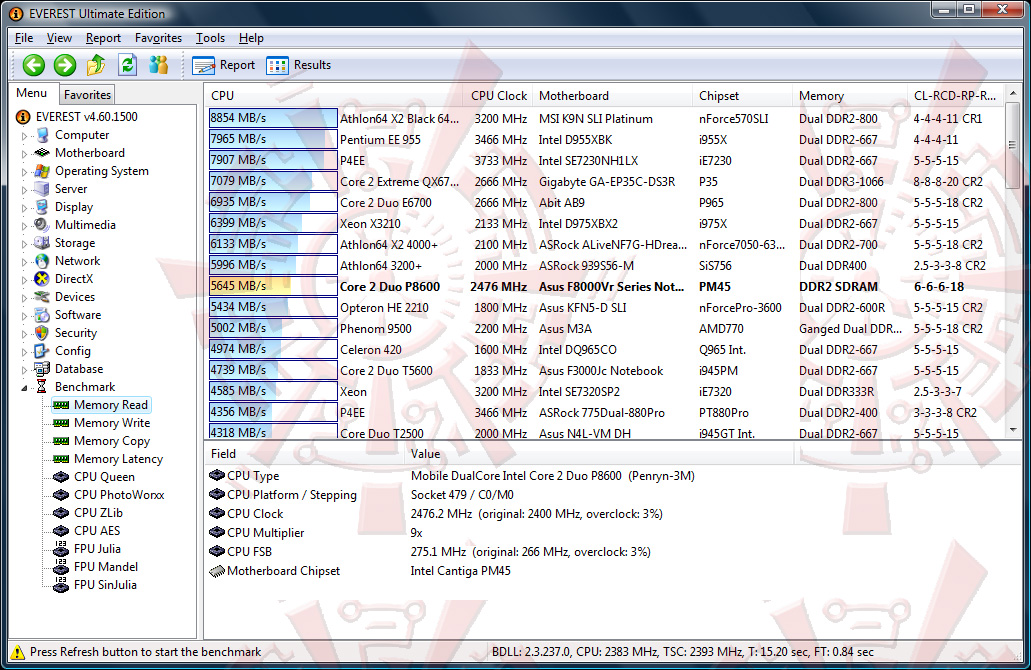This screenshot has width=1031, height=670.
Task: Click the Database icon
Action: click(x=43, y=369)
